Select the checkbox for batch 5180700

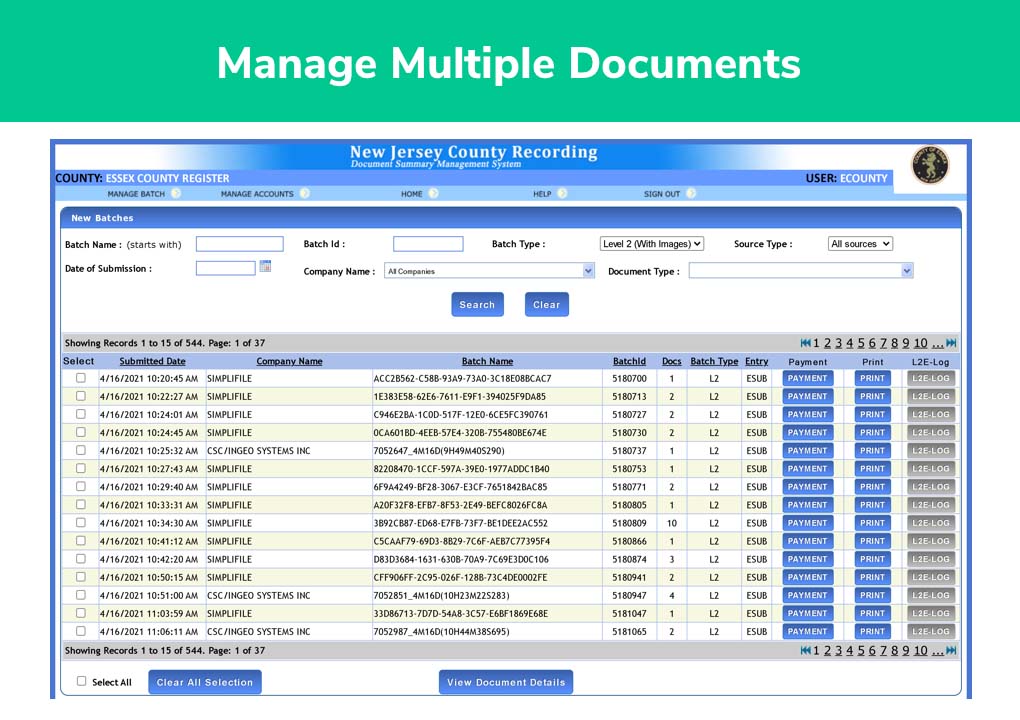pyautogui.click(x=81, y=378)
